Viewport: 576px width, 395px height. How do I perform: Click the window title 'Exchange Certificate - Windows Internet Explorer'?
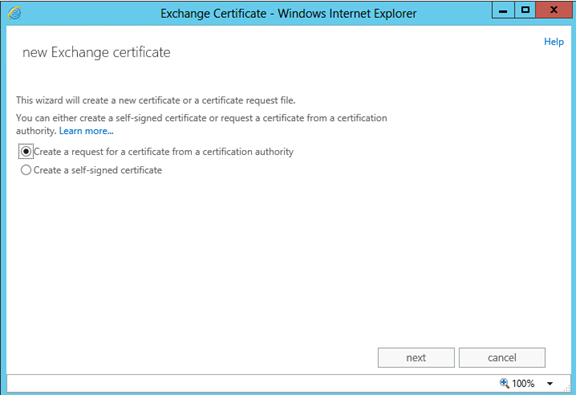(x=288, y=14)
